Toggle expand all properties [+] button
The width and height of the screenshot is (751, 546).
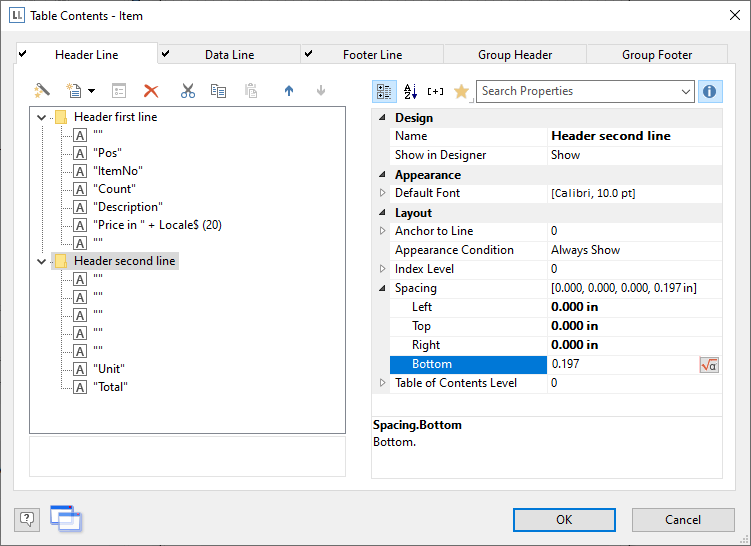(x=435, y=91)
